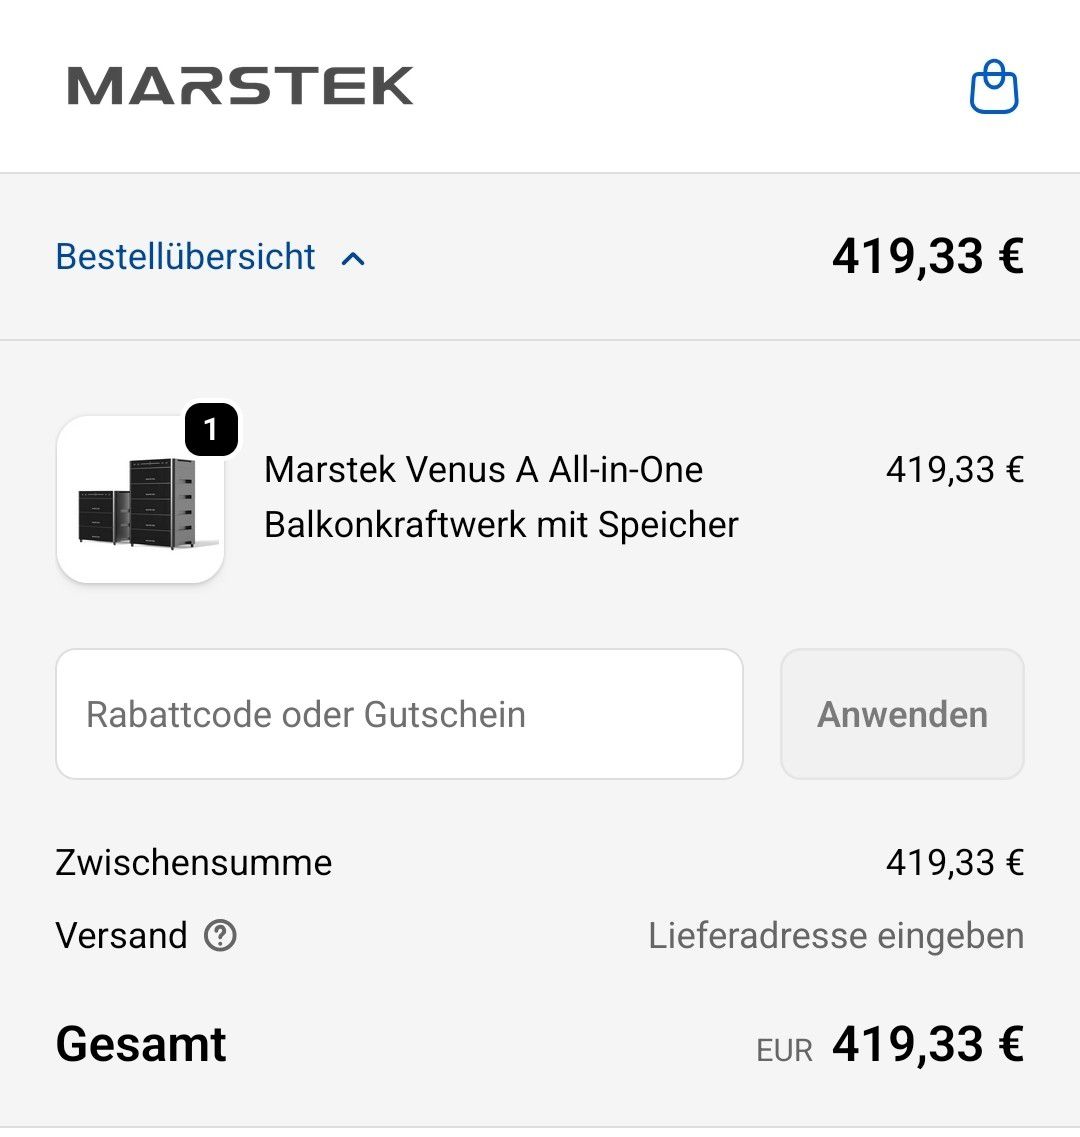Open the shopping bag cart icon

coord(994,87)
